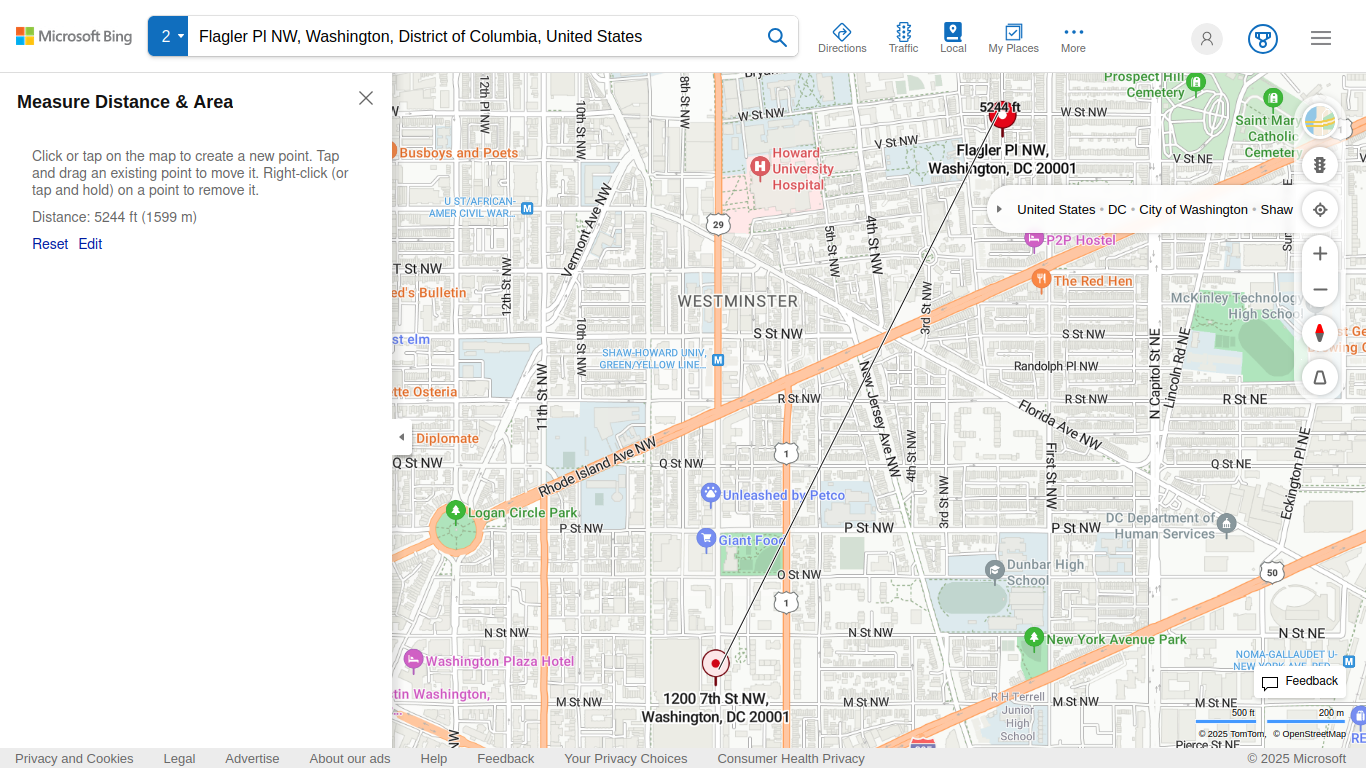This screenshot has width=1366, height=768.
Task: Click the New York Avenue Park marker
Action: tap(1034, 637)
